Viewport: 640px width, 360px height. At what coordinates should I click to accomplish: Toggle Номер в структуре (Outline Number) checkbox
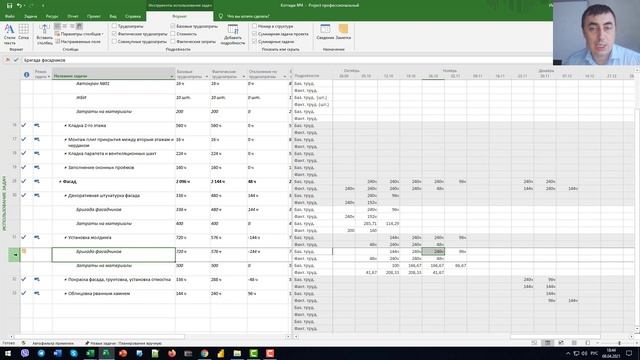pos(254,26)
